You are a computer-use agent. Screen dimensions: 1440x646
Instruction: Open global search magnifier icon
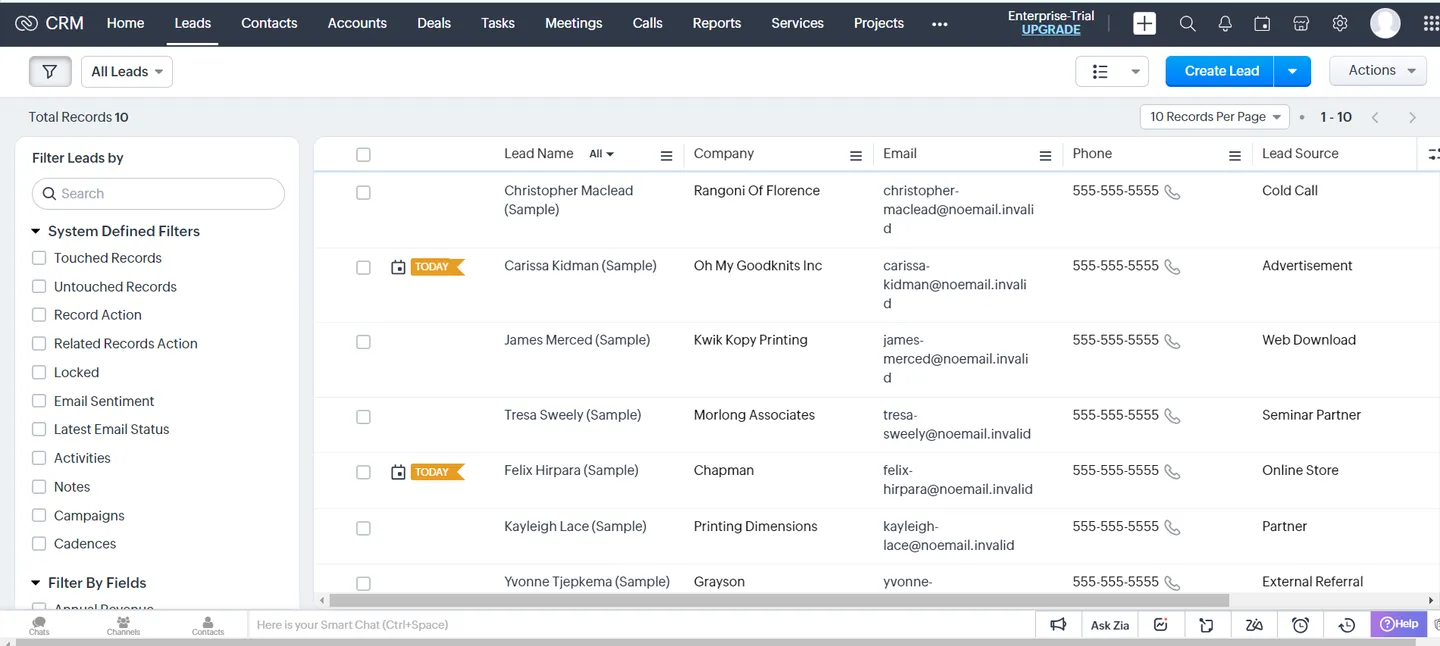coord(1187,23)
